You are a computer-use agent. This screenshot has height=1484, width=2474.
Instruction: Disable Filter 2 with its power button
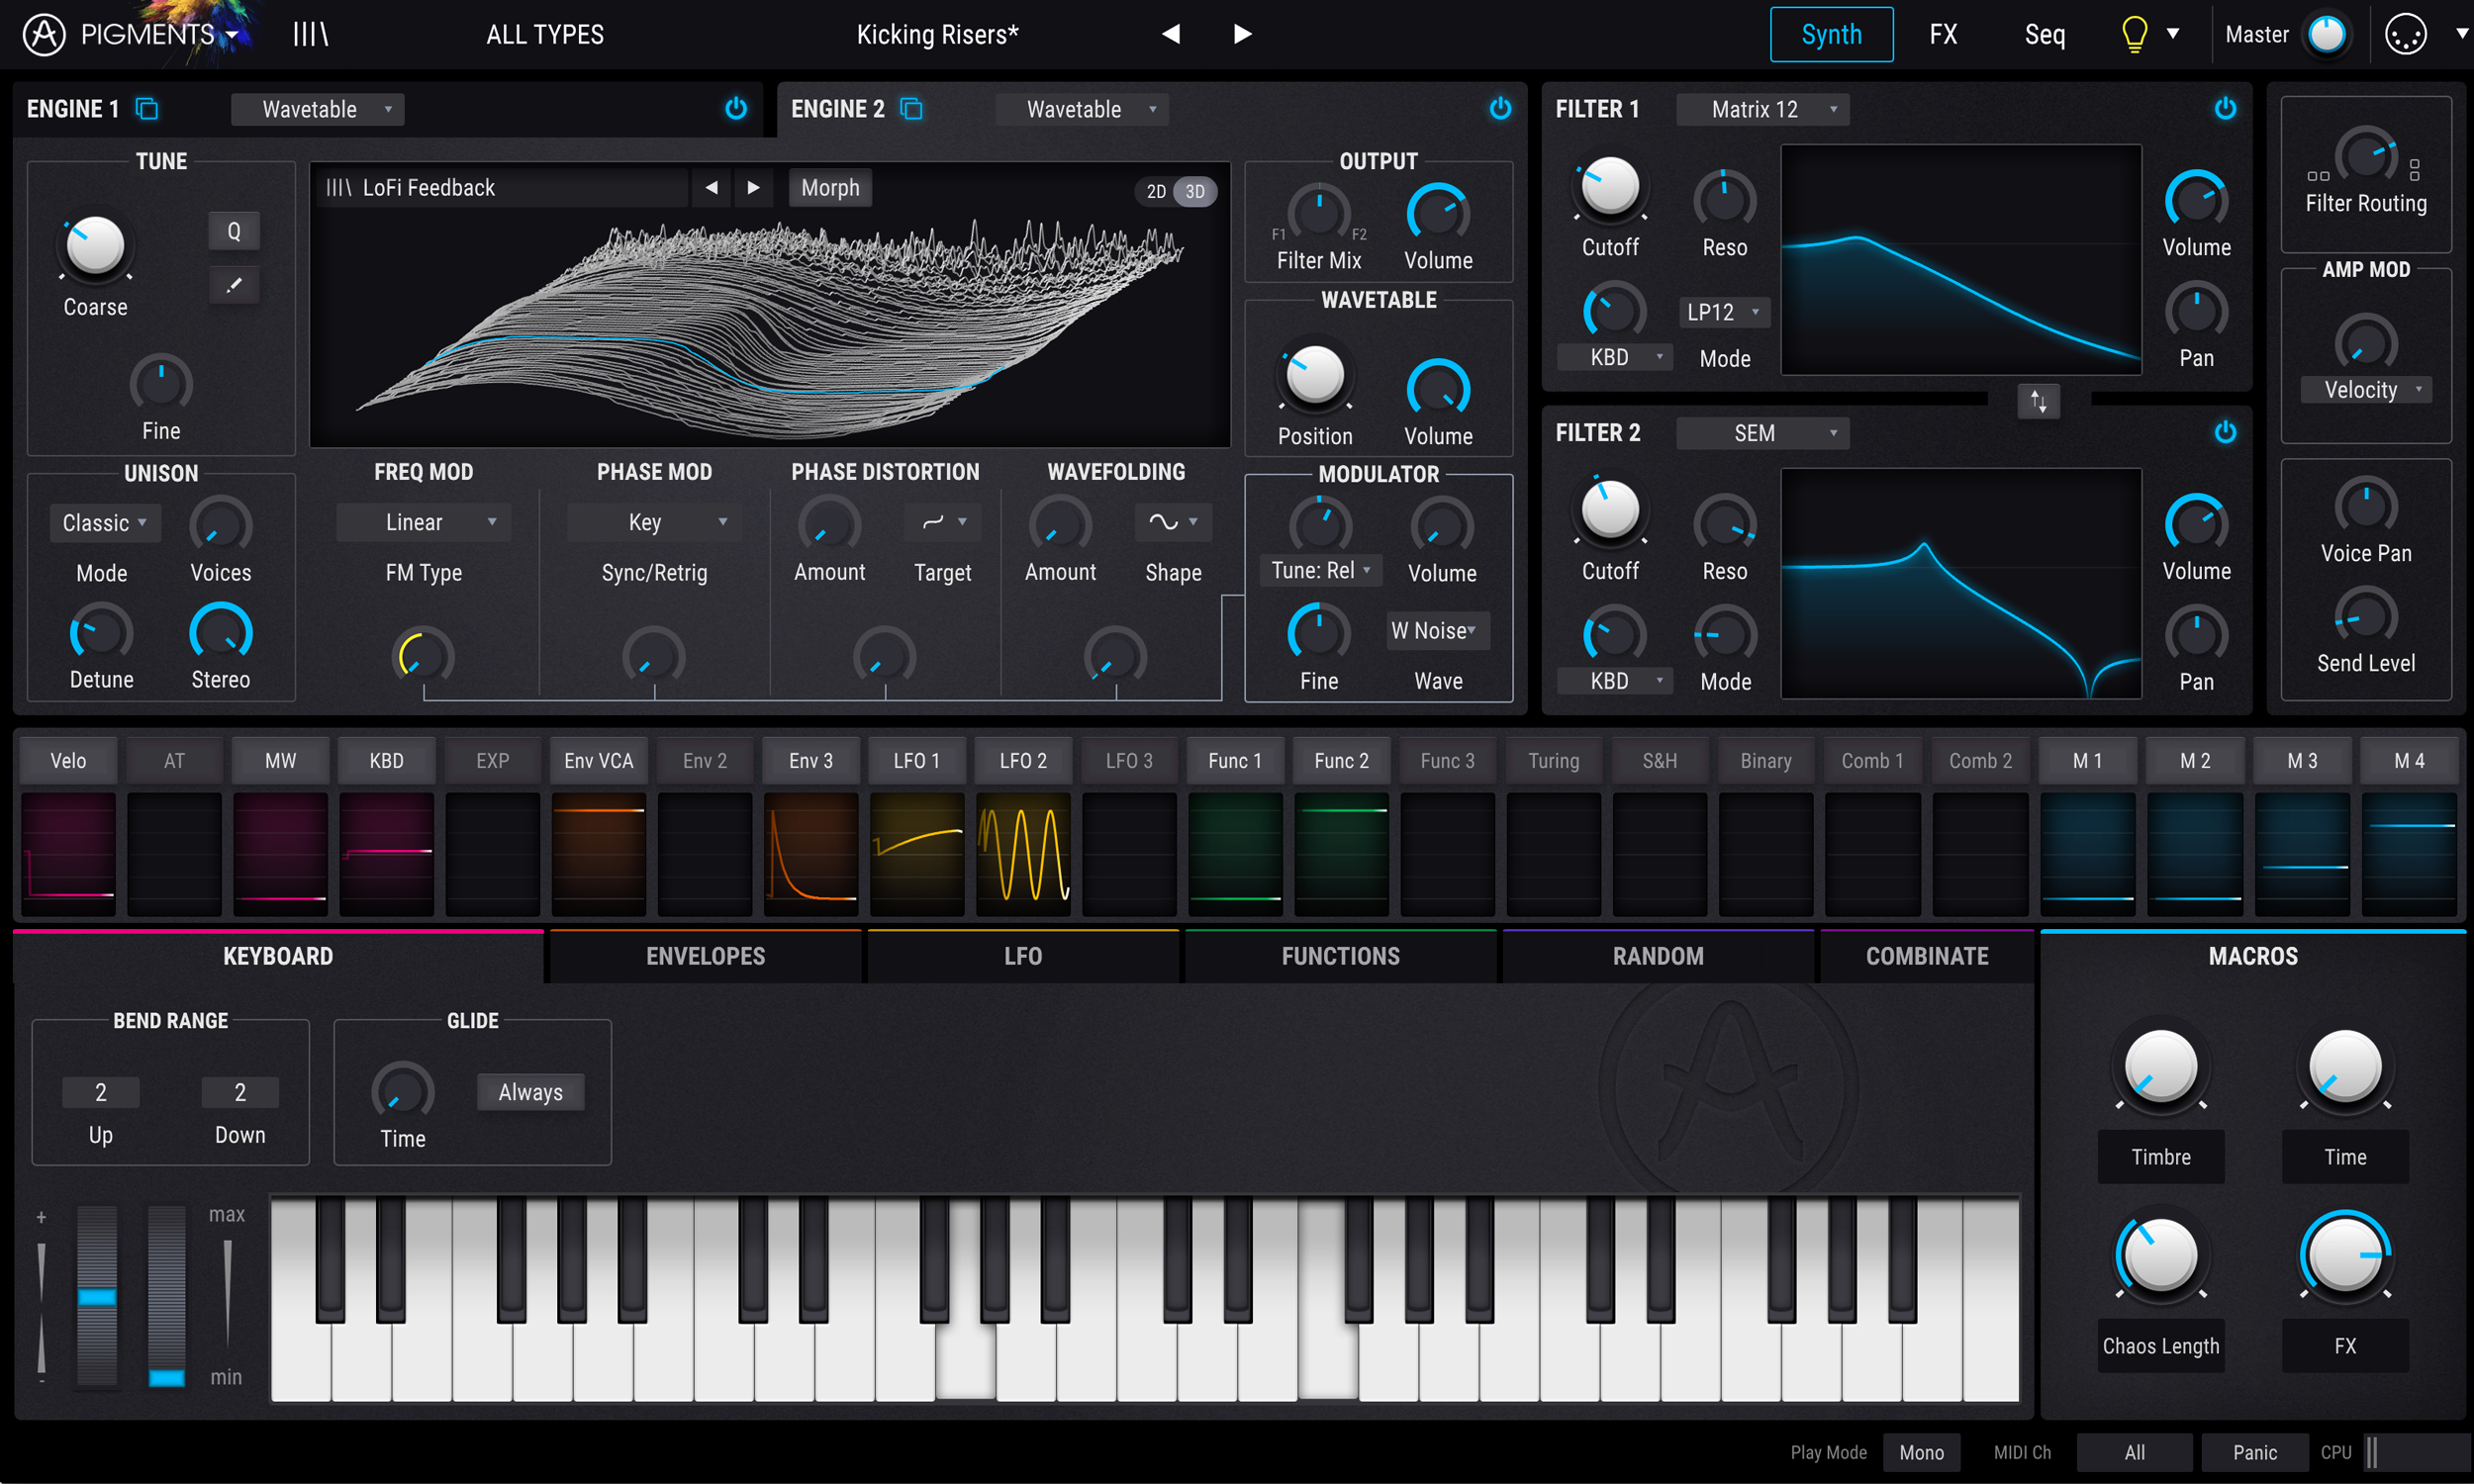click(x=2225, y=432)
